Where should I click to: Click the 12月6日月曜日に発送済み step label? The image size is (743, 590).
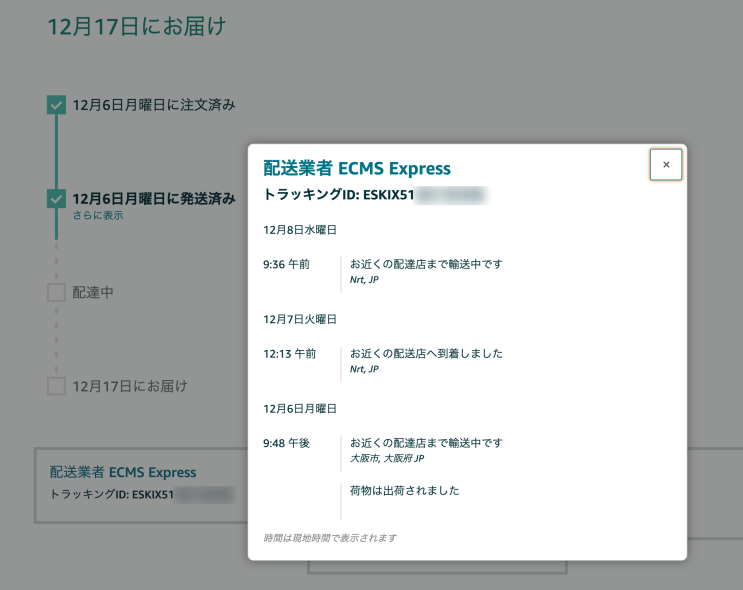(x=154, y=198)
